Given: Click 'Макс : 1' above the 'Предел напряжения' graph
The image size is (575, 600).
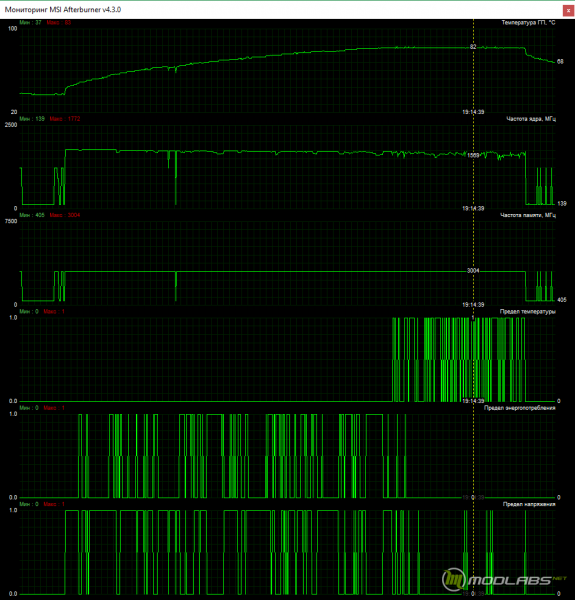Looking at the screenshot, I should tap(54, 504).
